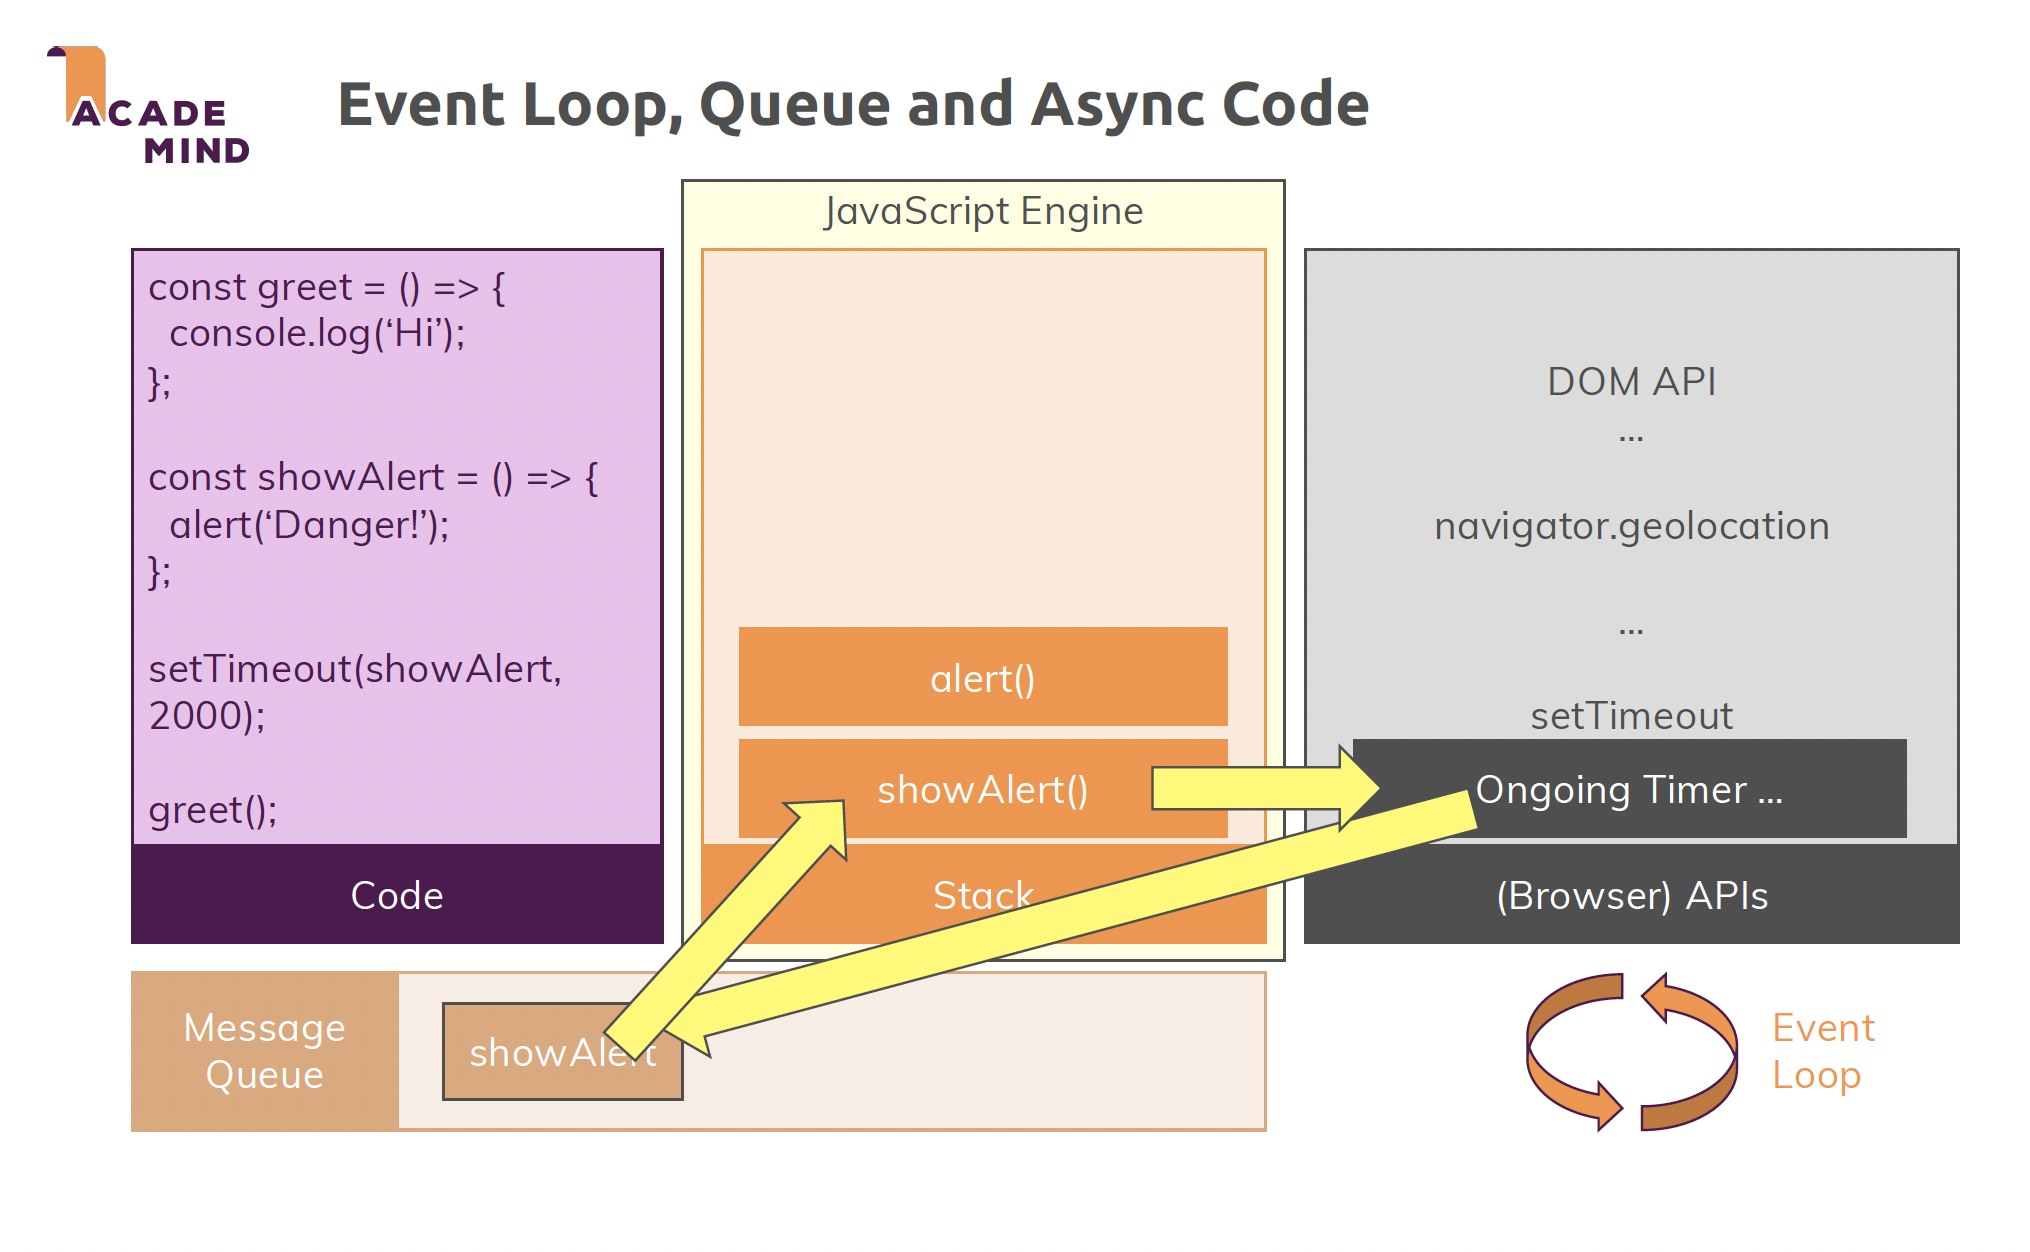Select the 'const showAlert = () => {' line
This screenshot has height=1252, width=2030.
tap(373, 478)
